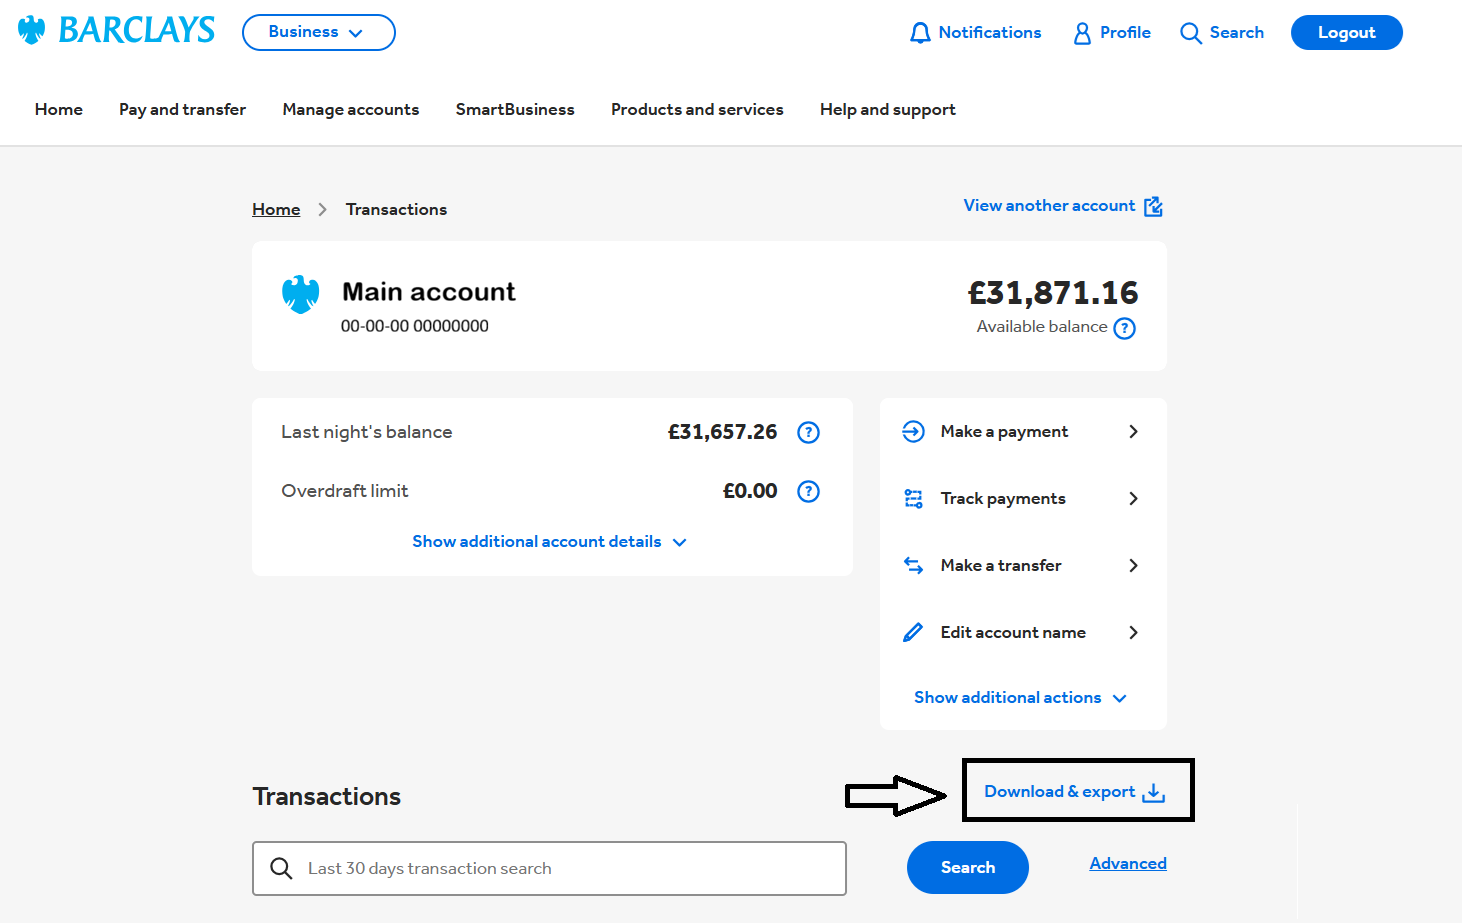Open the Make a payment chevron

[x=1133, y=431]
